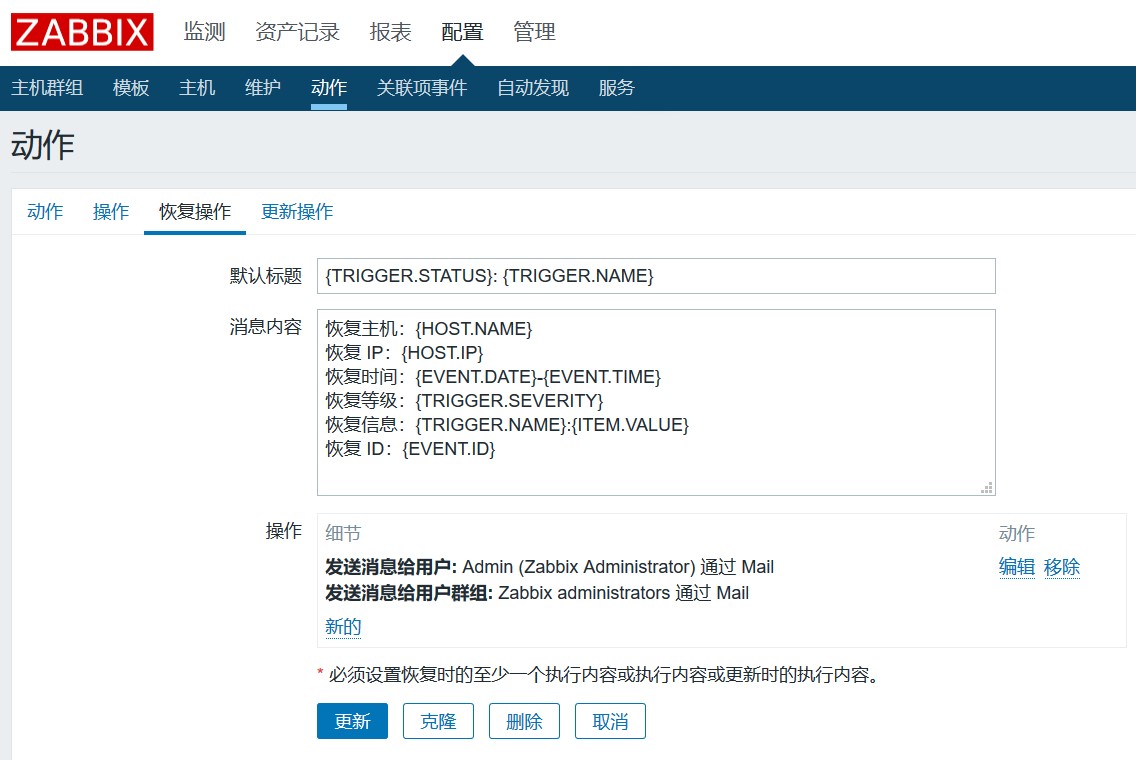1136x760 pixels.
Task: Go to 关联项事件 submenu
Action: [x=422, y=88]
